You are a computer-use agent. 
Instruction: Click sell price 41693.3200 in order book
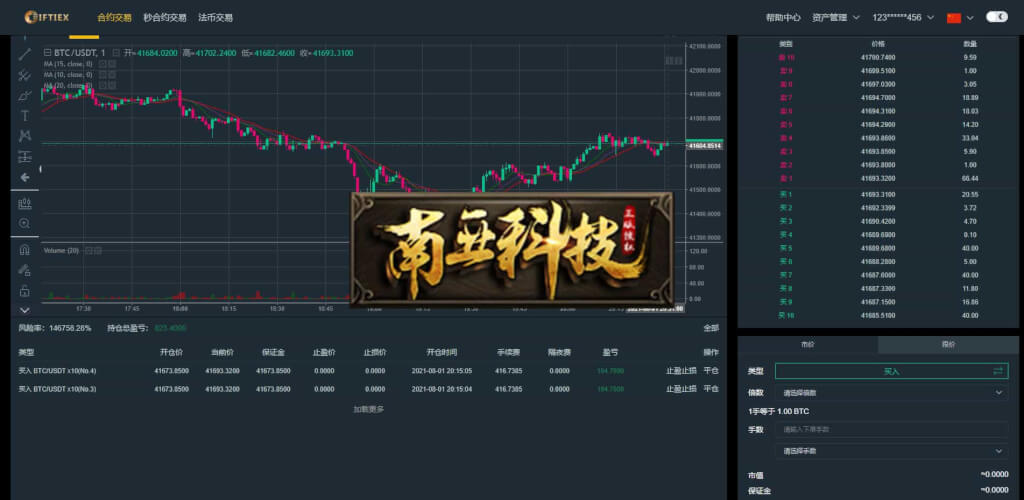[878, 178]
